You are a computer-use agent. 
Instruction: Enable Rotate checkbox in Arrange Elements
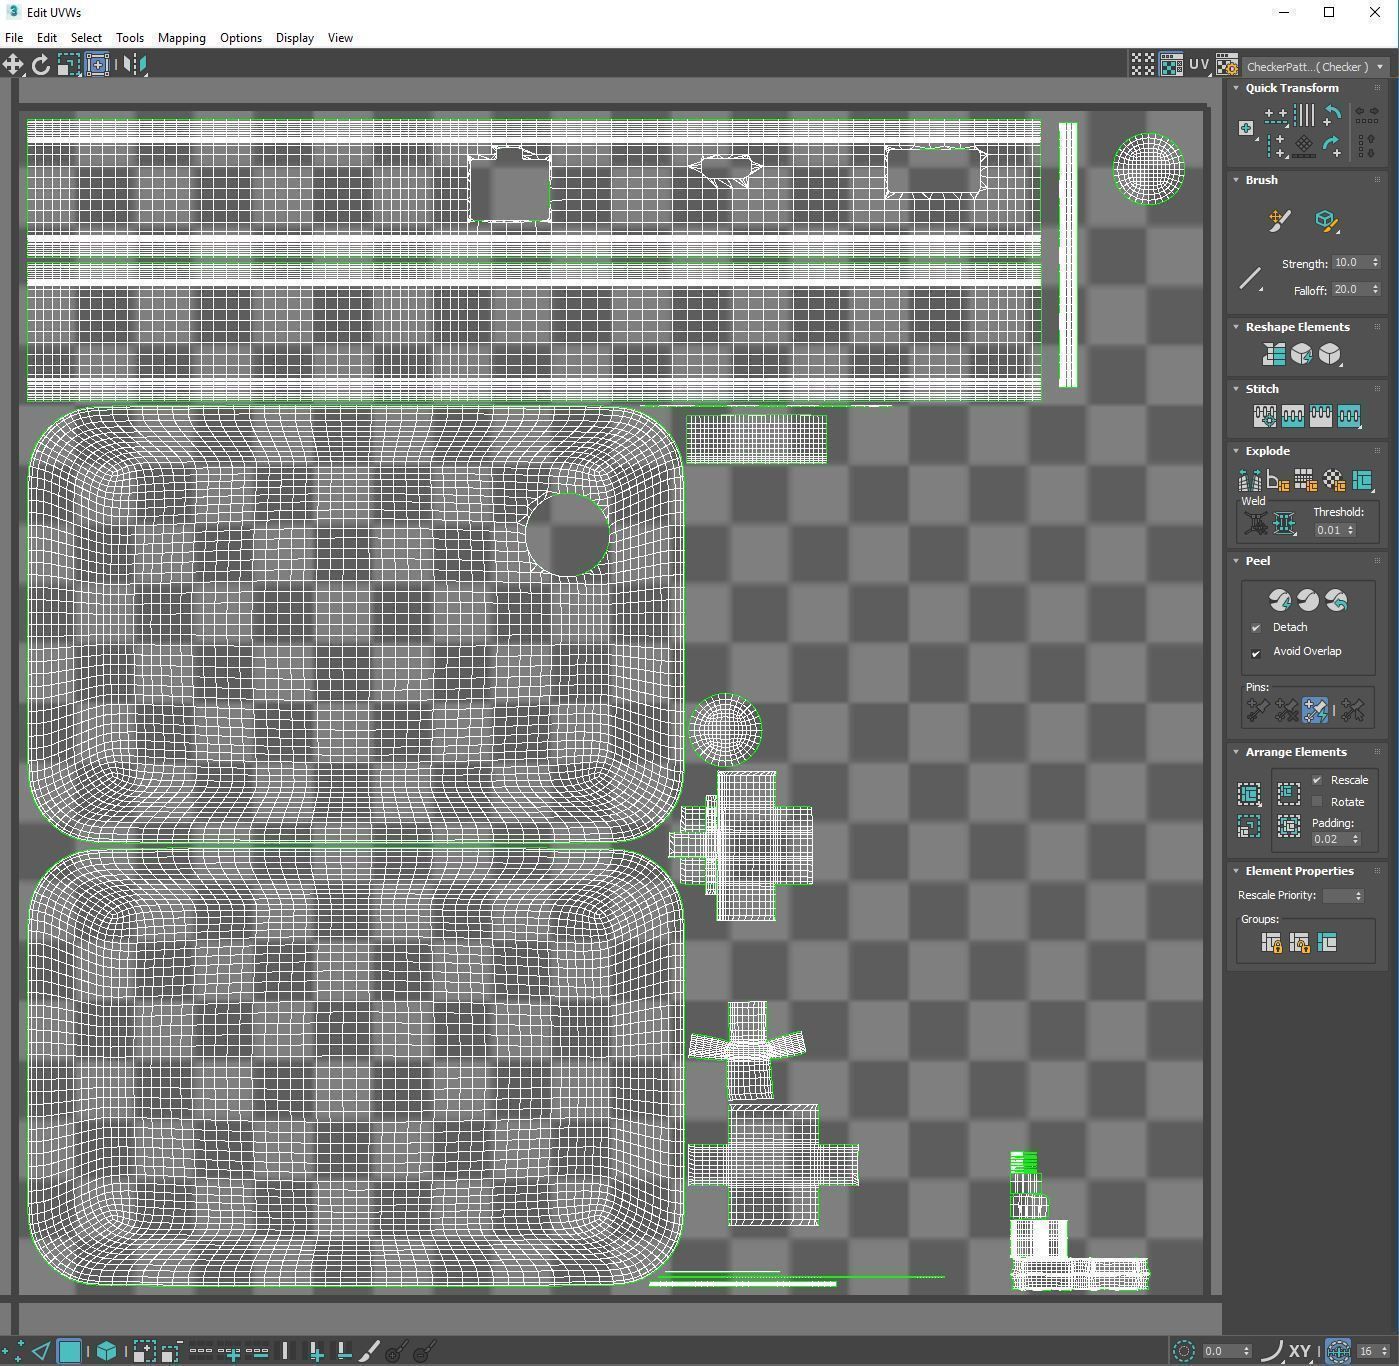[1317, 802]
